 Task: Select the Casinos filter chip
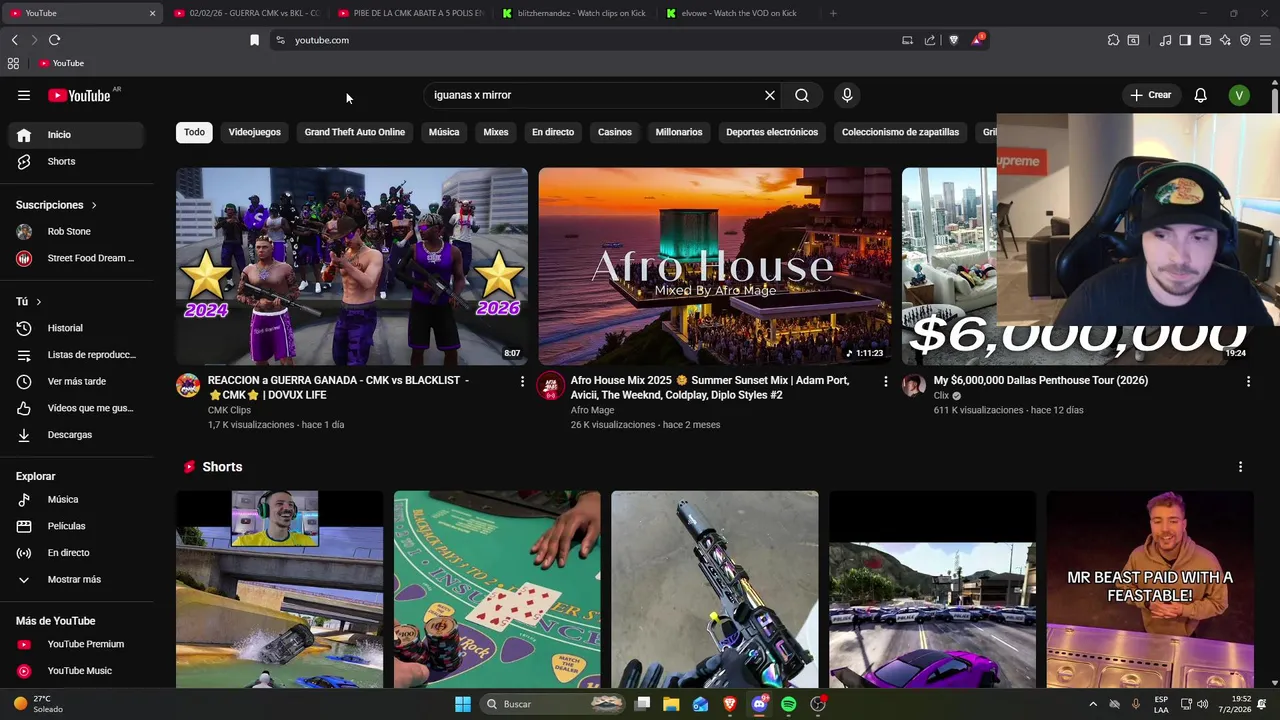pos(615,132)
